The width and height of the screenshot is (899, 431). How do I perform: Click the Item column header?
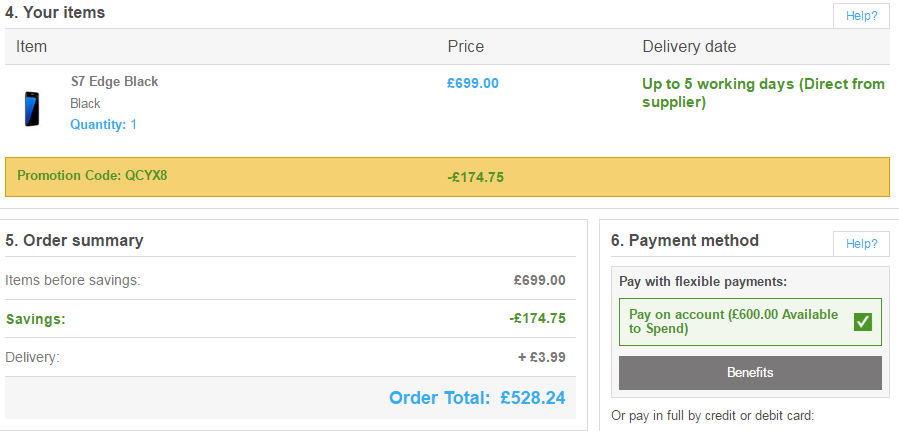[31, 47]
